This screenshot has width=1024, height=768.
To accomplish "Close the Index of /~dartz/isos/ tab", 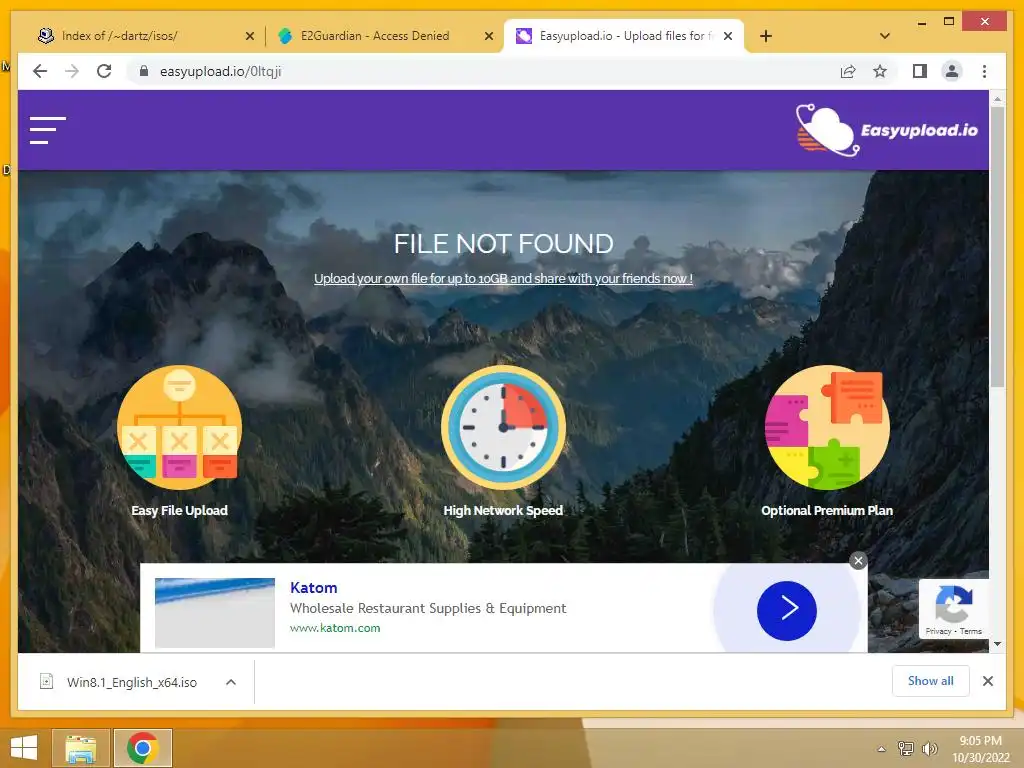I will (x=249, y=36).
